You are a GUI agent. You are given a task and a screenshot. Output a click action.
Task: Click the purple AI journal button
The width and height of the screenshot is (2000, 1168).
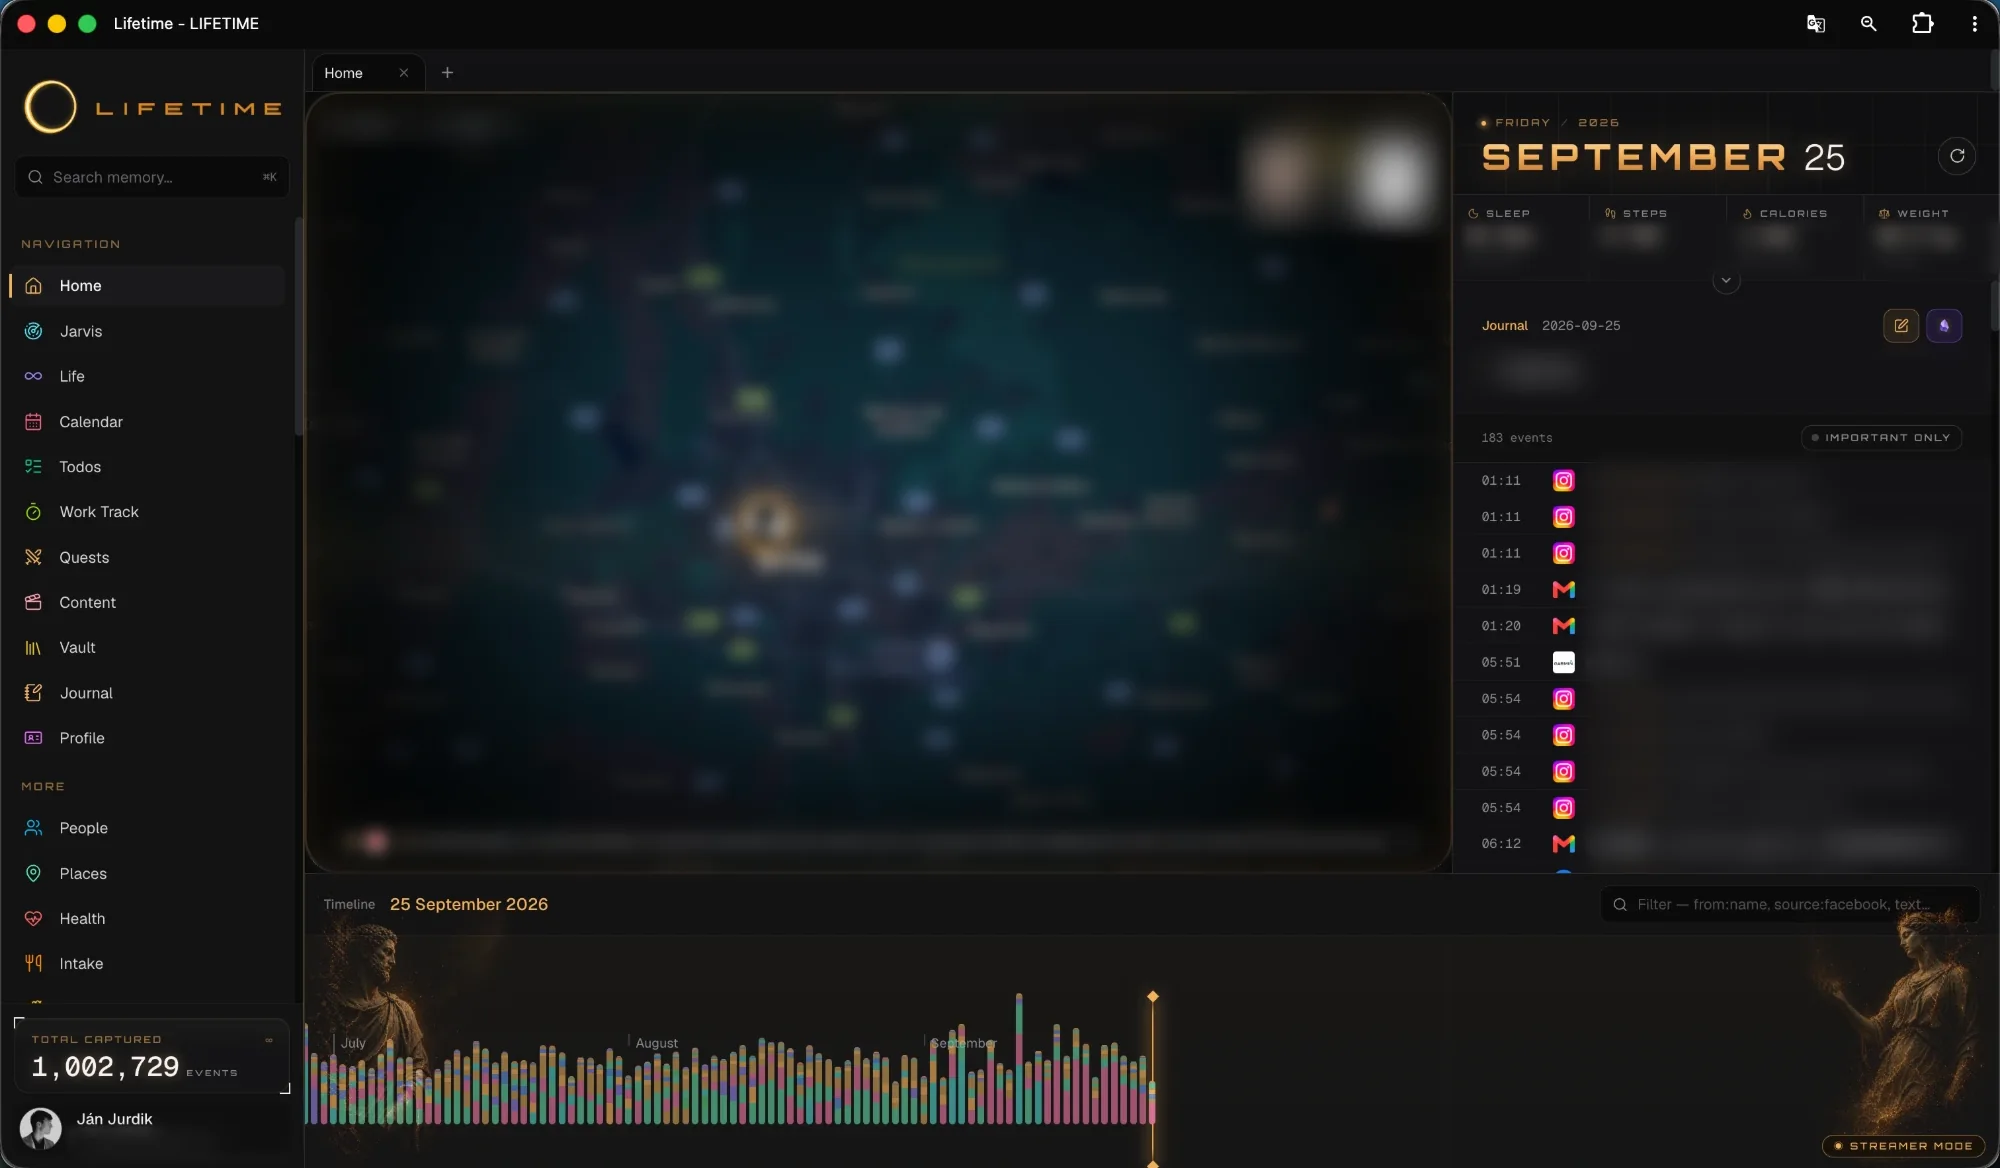[1944, 326]
